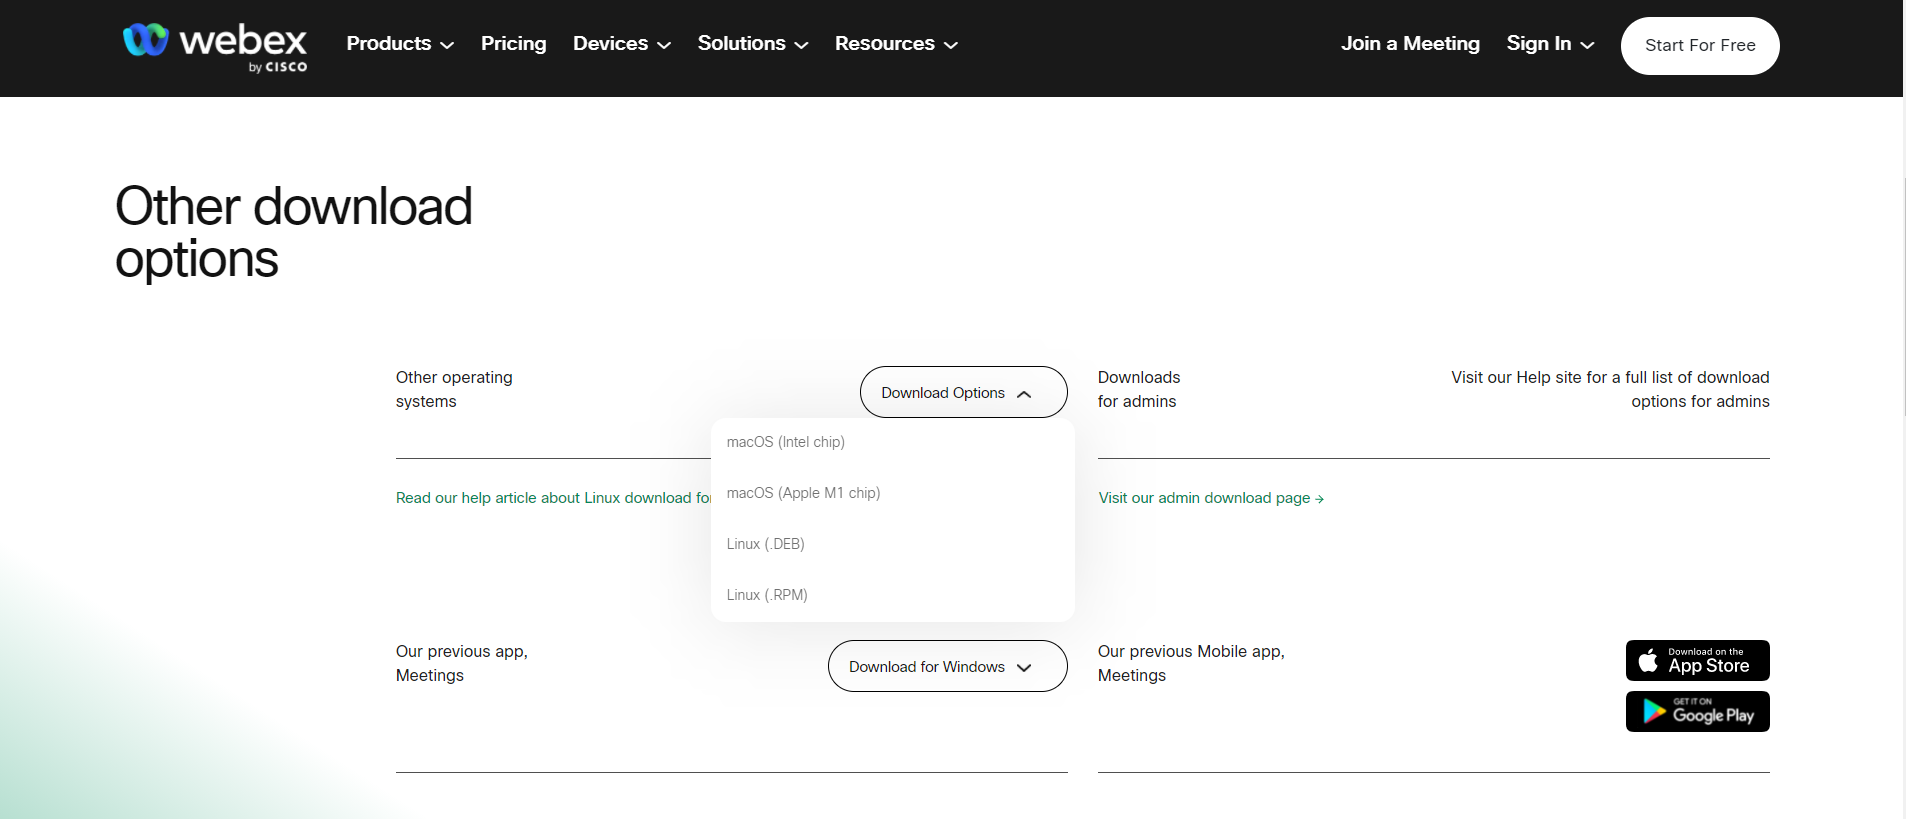Click 'Our previous Mobile app, Meetings' label
This screenshot has width=1906, height=819.
(x=1191, y=663)
